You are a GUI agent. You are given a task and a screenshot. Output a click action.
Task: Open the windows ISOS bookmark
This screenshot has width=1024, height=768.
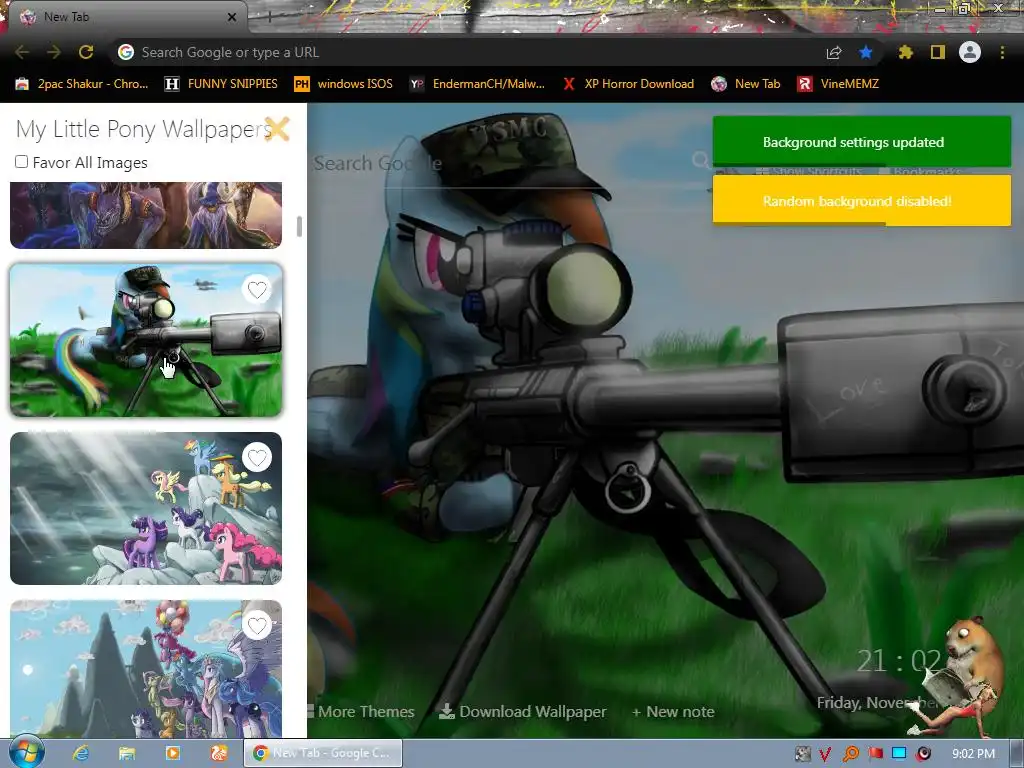click(x=344, y=84)
